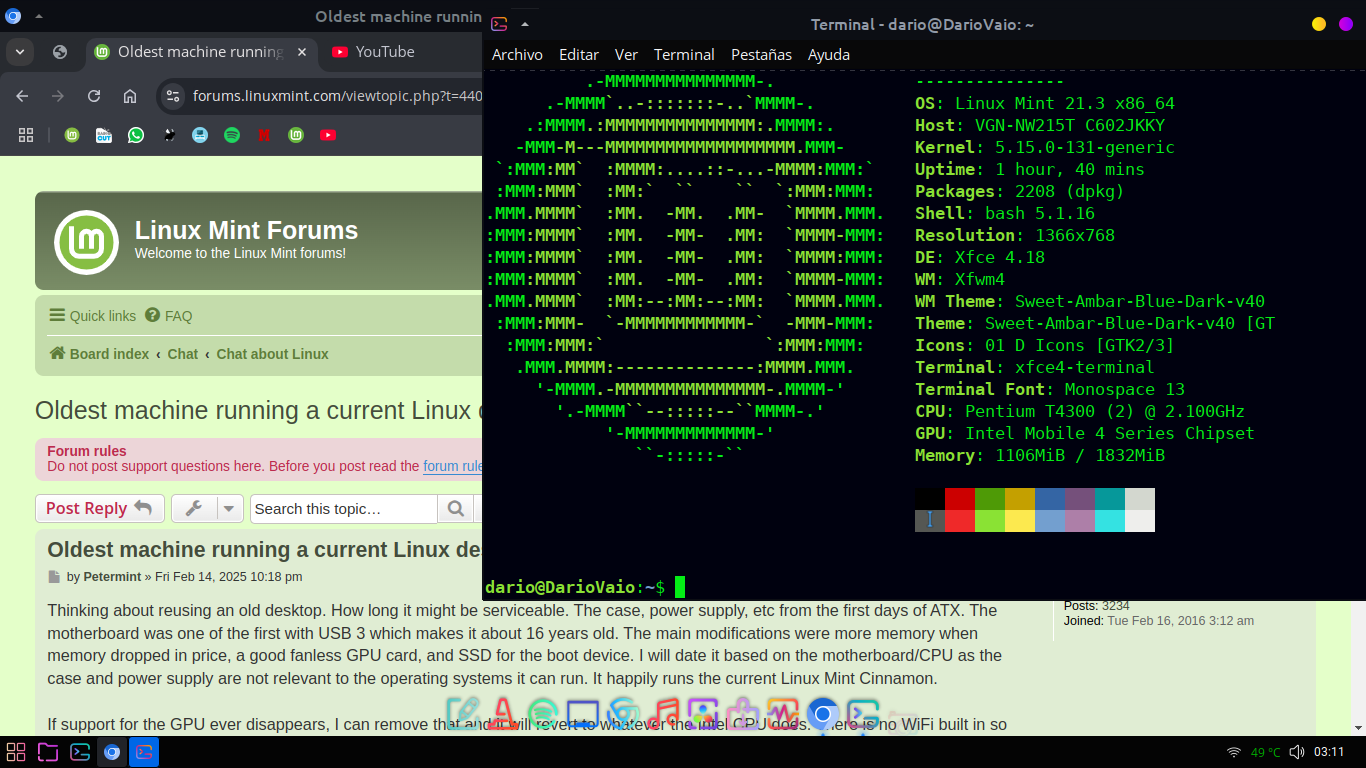Open the Spotify bookmark
The image size is (1366, 768).
[232, 135]
